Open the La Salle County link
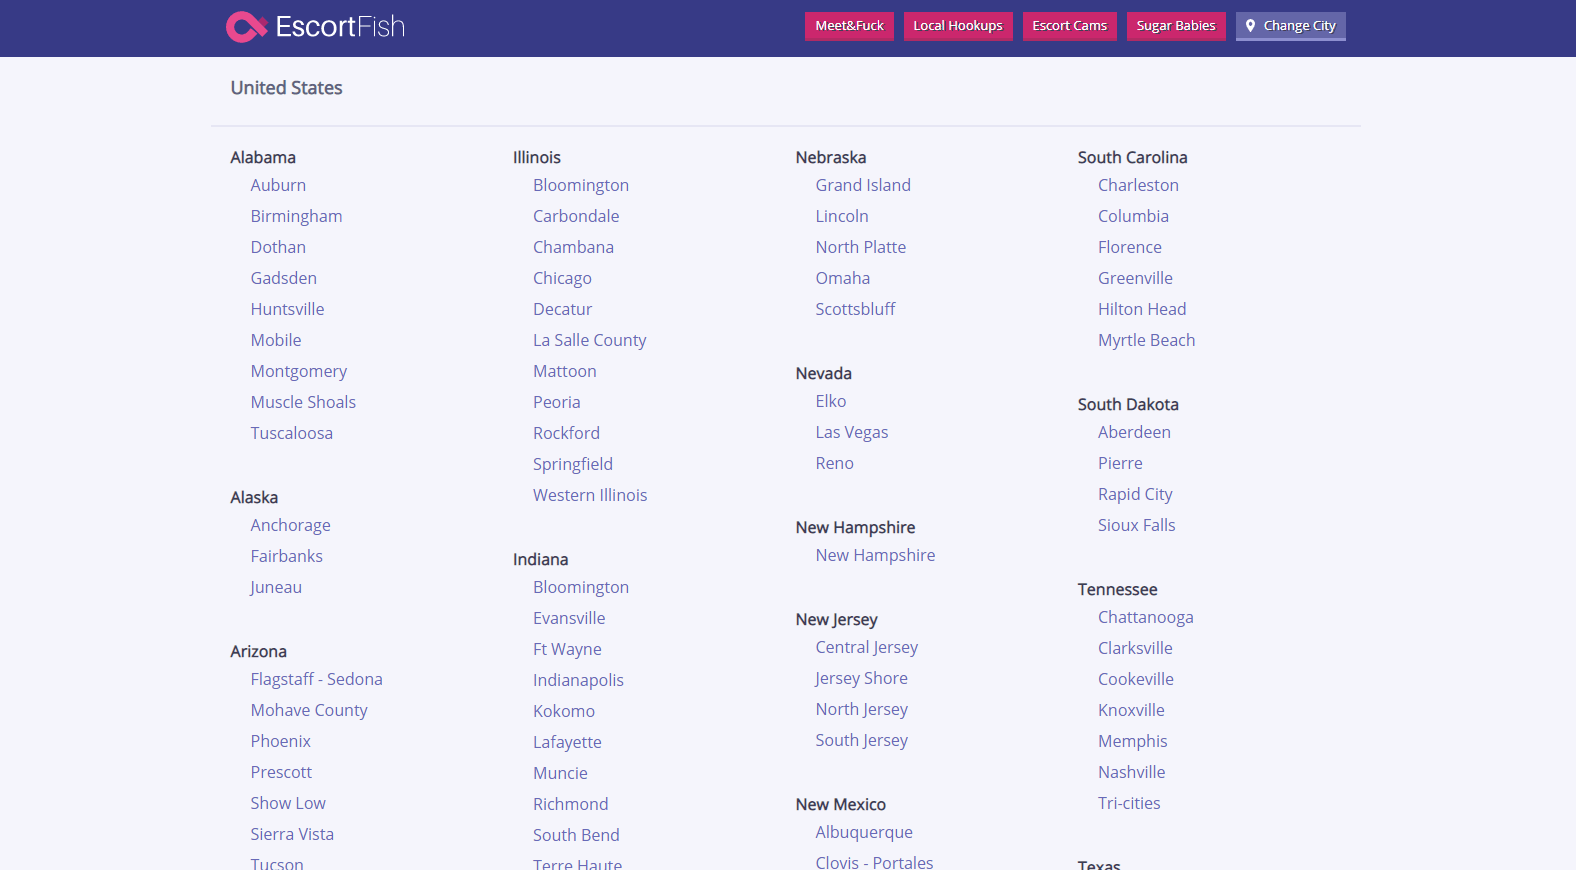 point(589,340)
